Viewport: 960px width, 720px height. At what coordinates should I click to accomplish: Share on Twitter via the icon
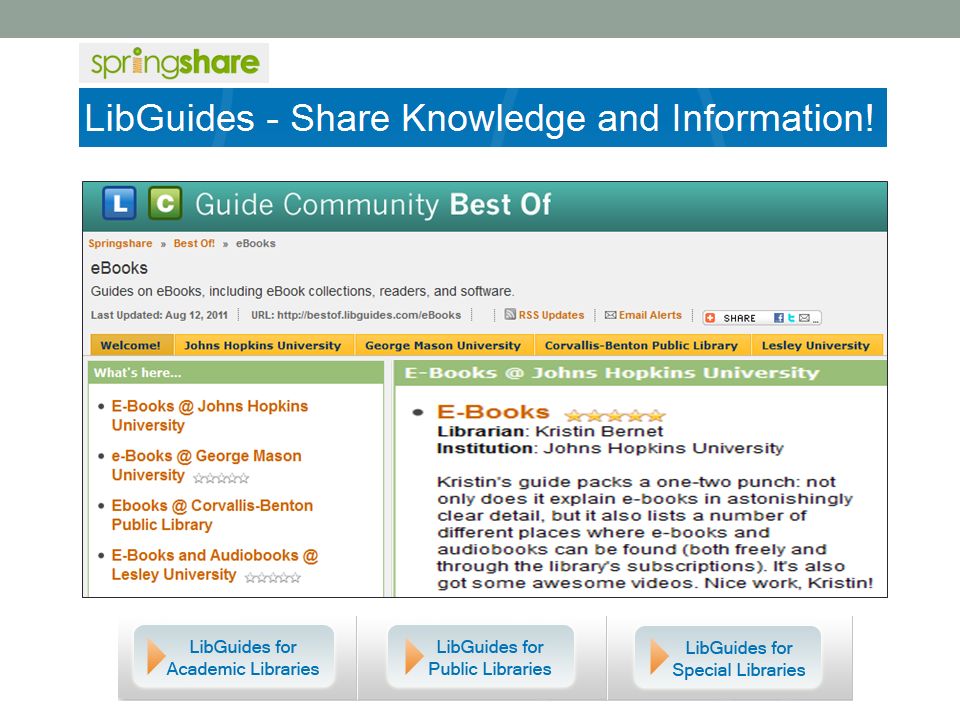[x=791, y=318]
